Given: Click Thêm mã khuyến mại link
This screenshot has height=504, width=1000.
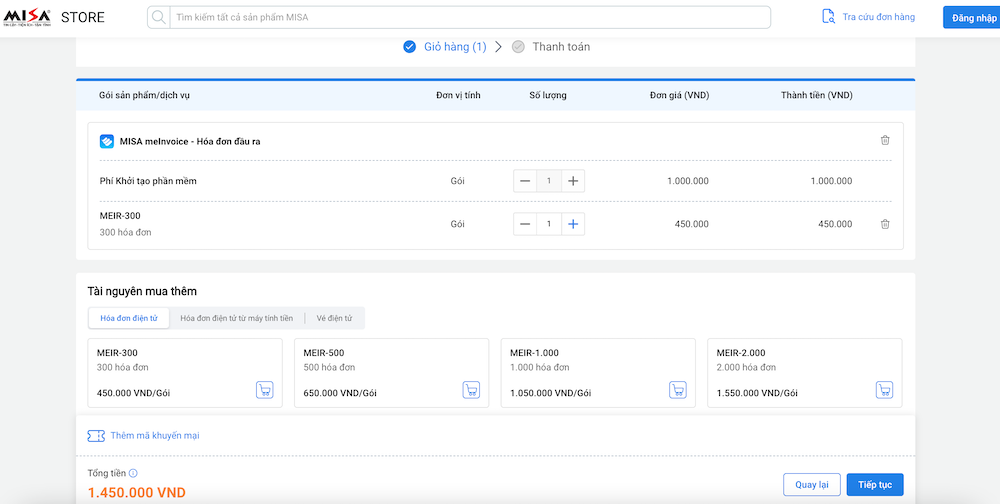Looking at the screenshot, I should point(155,436).
